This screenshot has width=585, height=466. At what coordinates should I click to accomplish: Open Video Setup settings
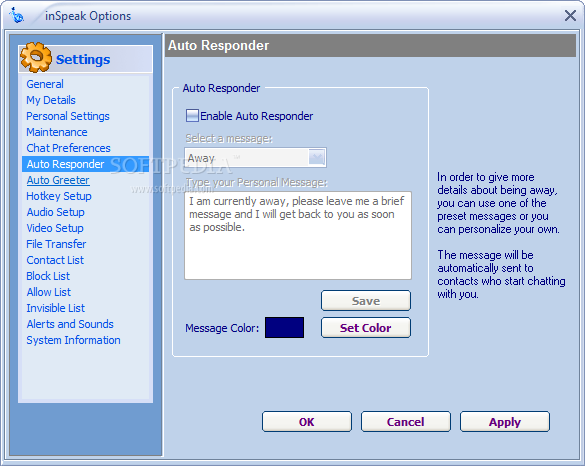[55, 228]
